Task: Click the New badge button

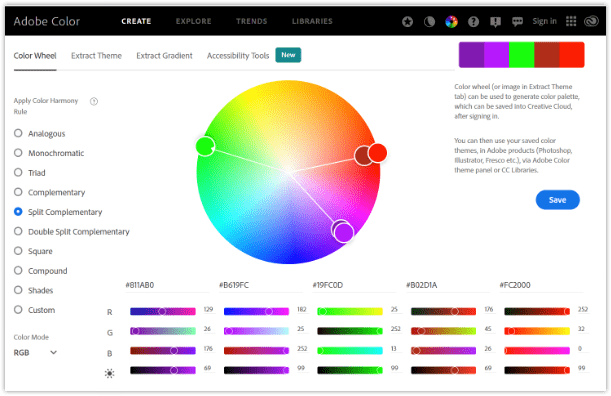Action: click(288, 55)
